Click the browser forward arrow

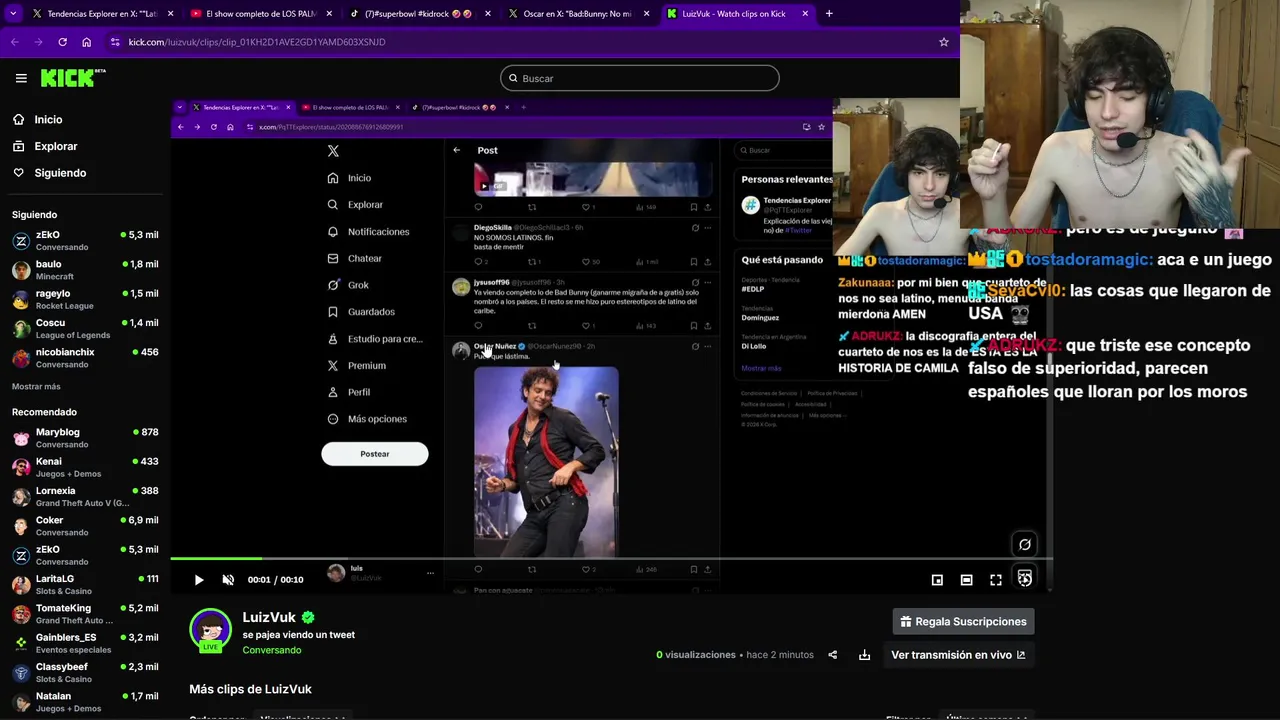[x=38, y=42]
